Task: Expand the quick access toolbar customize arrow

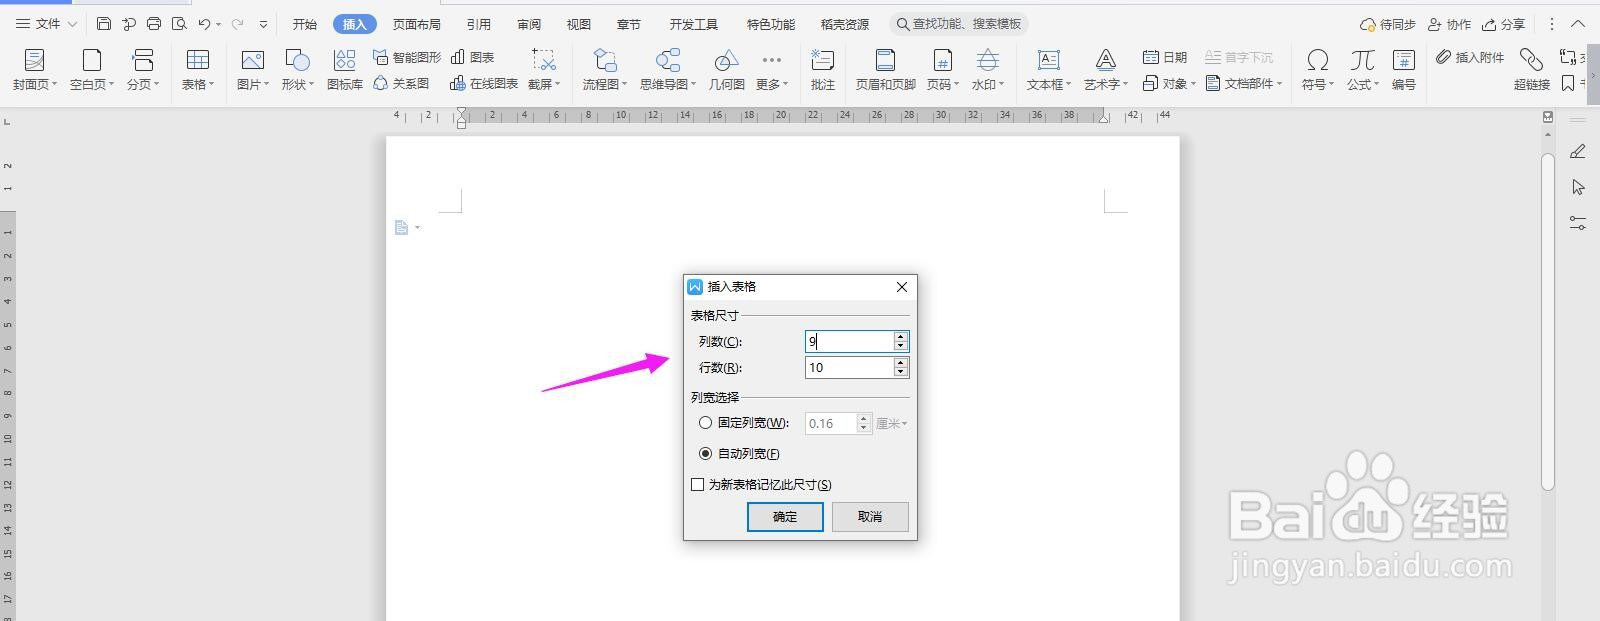Action: click(263, 23)
